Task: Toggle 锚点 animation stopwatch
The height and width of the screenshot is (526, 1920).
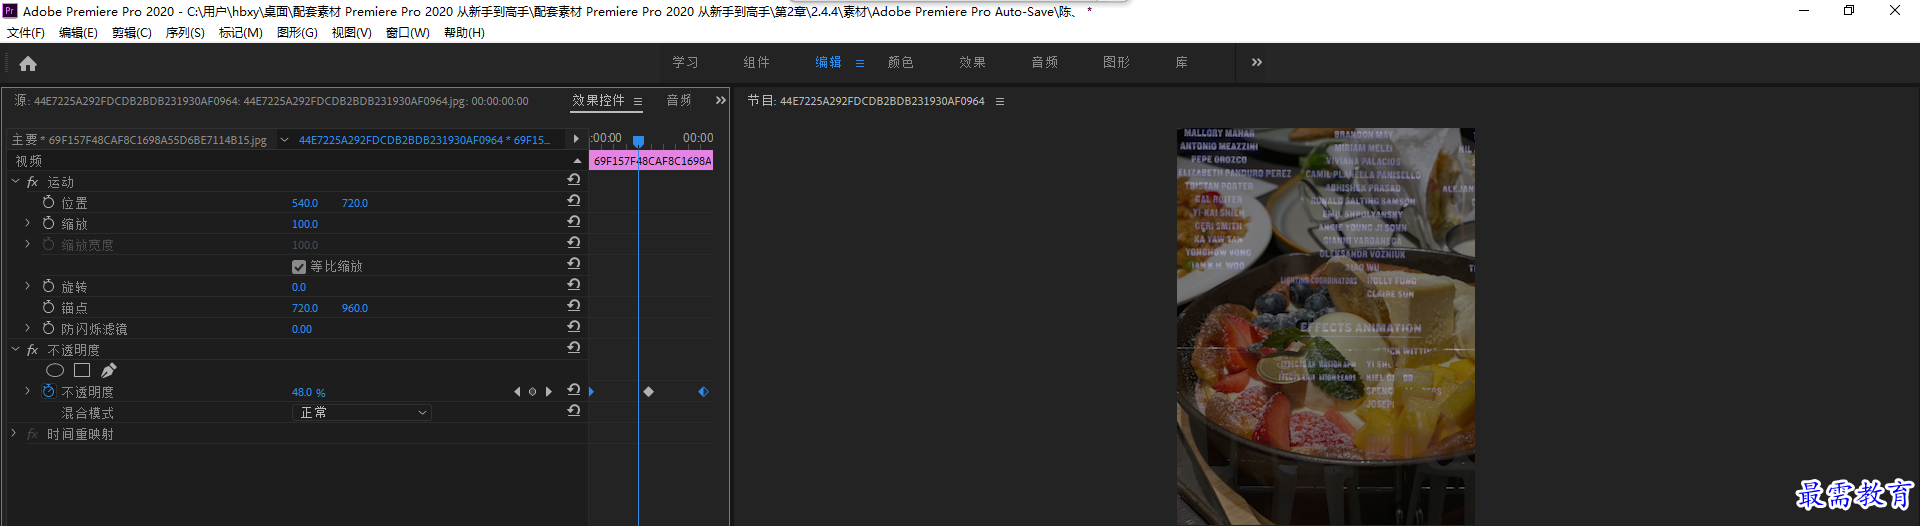Action: (x=49, y=307)
